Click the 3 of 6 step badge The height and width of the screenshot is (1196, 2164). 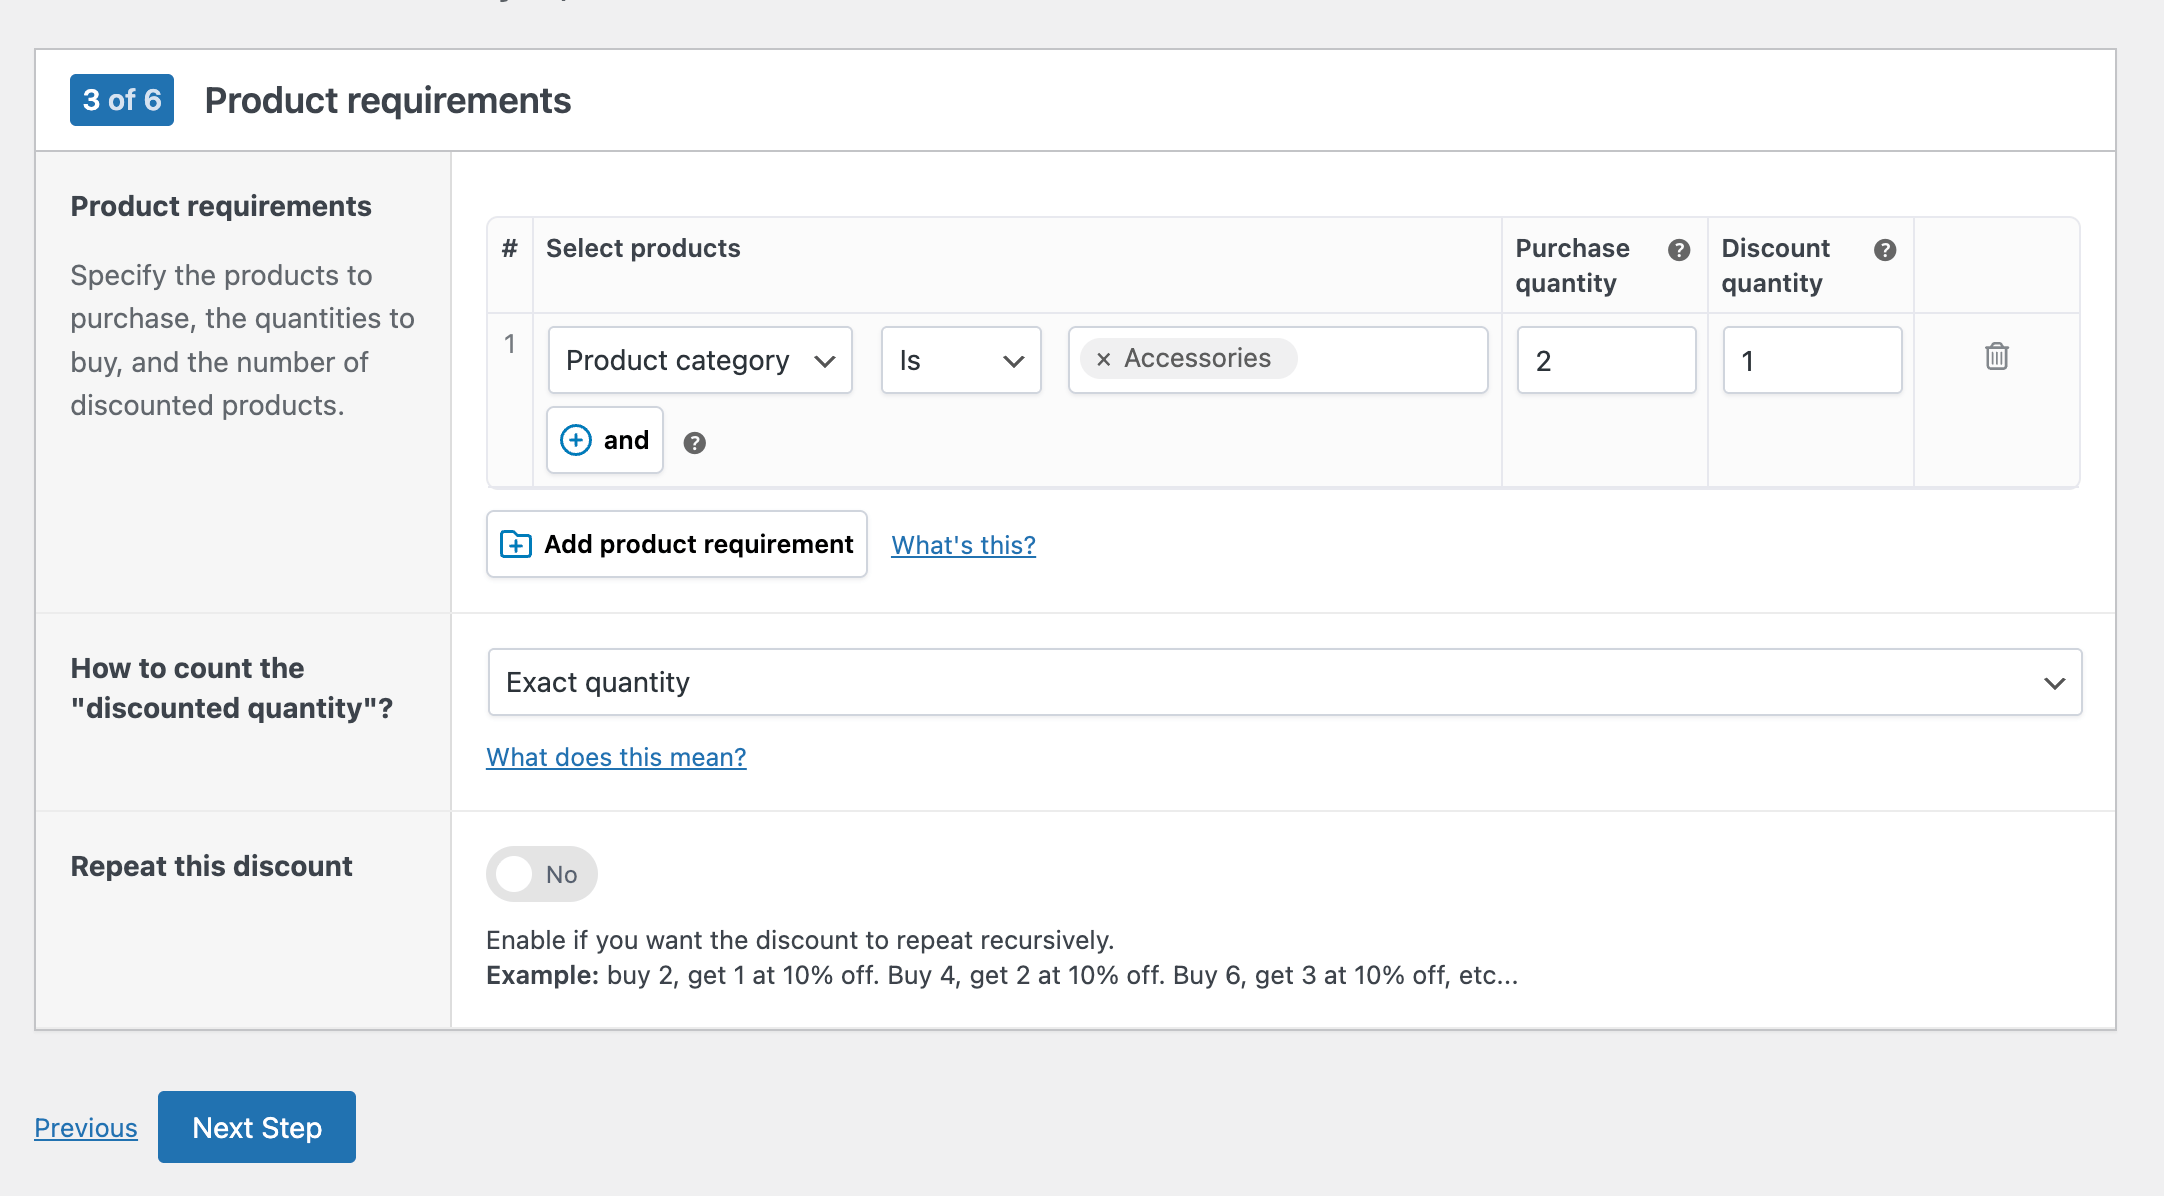[122, 100]
